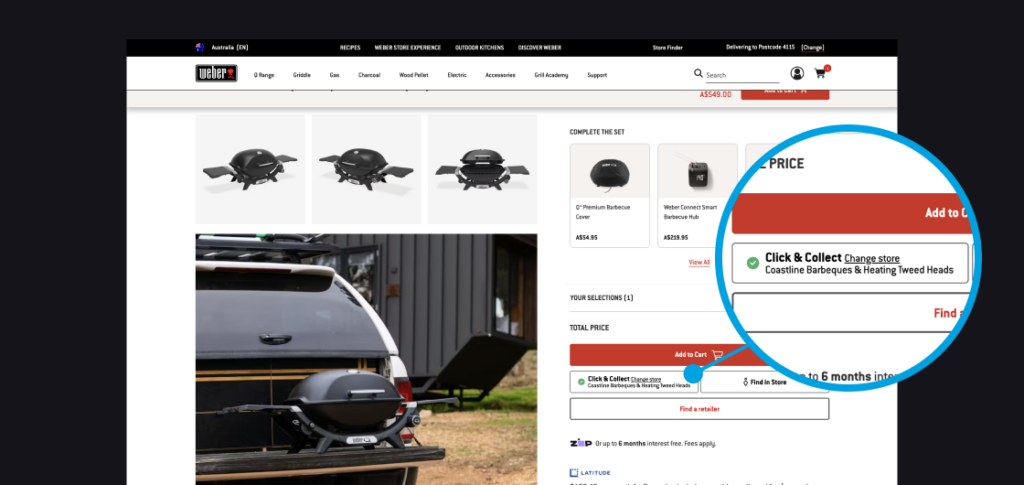This screenshot has height=485, width=1024.
Task: Open the Support menu
Action: pyautogui.click(x=597, y=75)
